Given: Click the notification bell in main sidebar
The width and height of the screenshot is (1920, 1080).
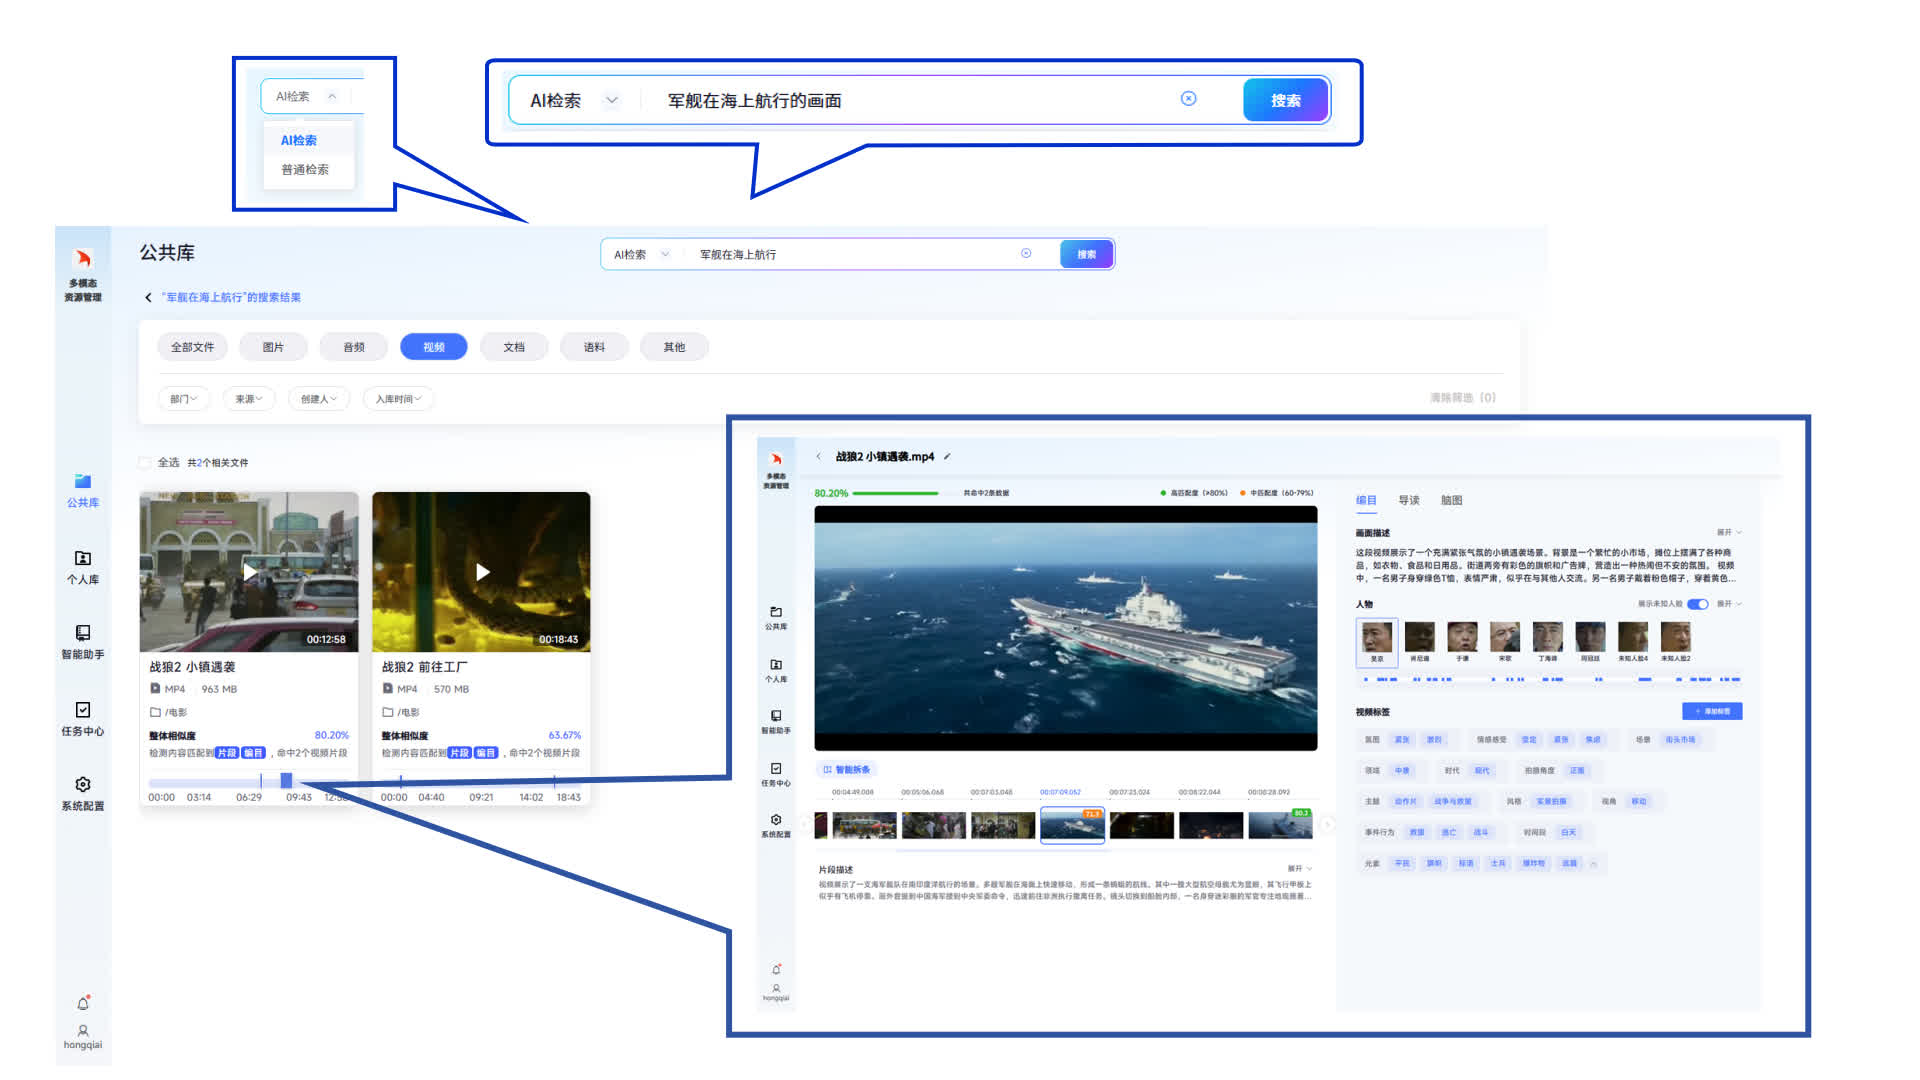Looking at the screenshot, I should tap(83, 1003).
